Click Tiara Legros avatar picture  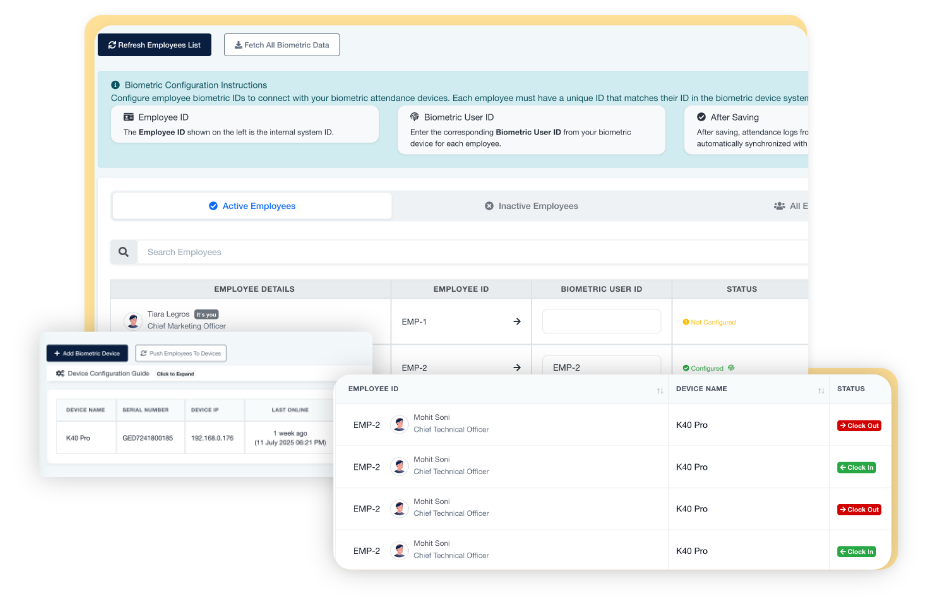pyautogui.click(x=133, y=321)
